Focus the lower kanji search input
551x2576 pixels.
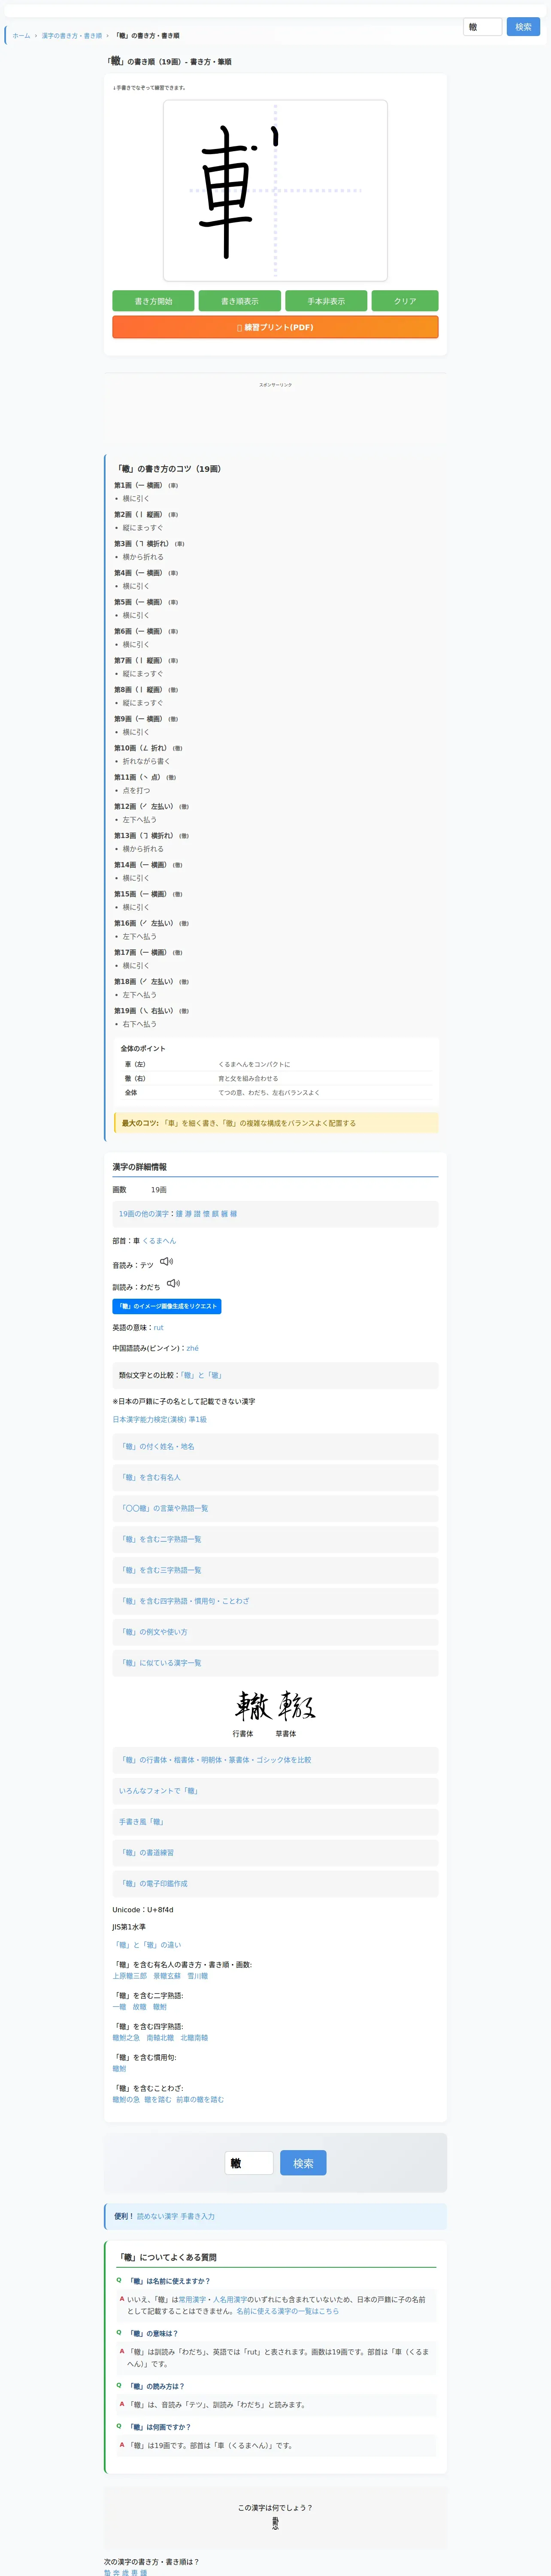pos(249,2164)
